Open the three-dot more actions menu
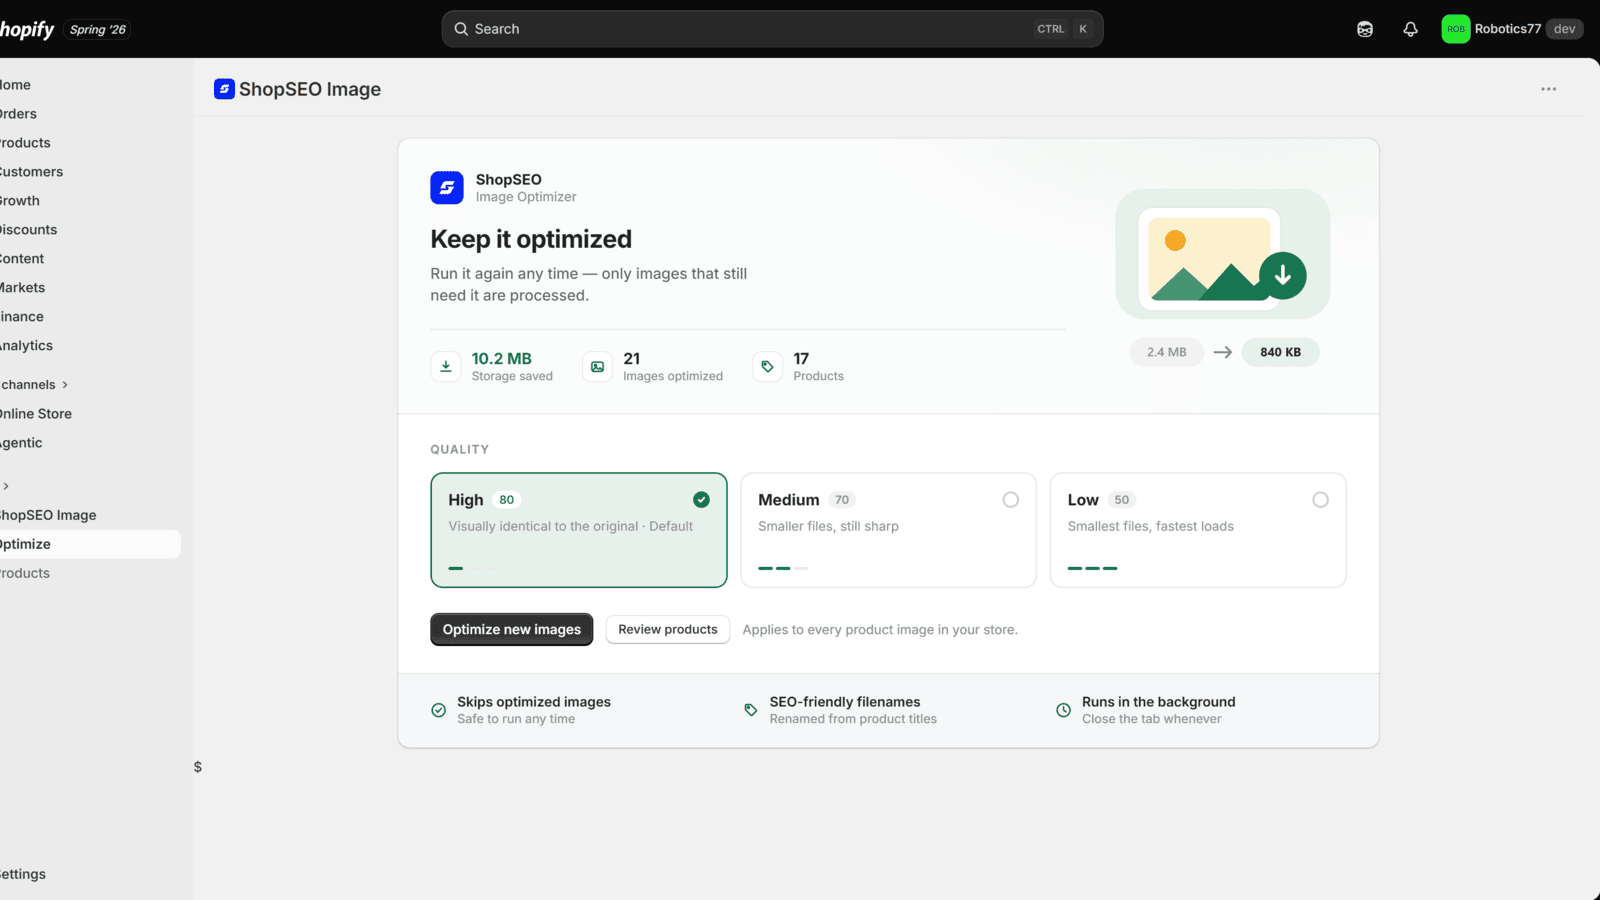 [x=1548, y=89]
